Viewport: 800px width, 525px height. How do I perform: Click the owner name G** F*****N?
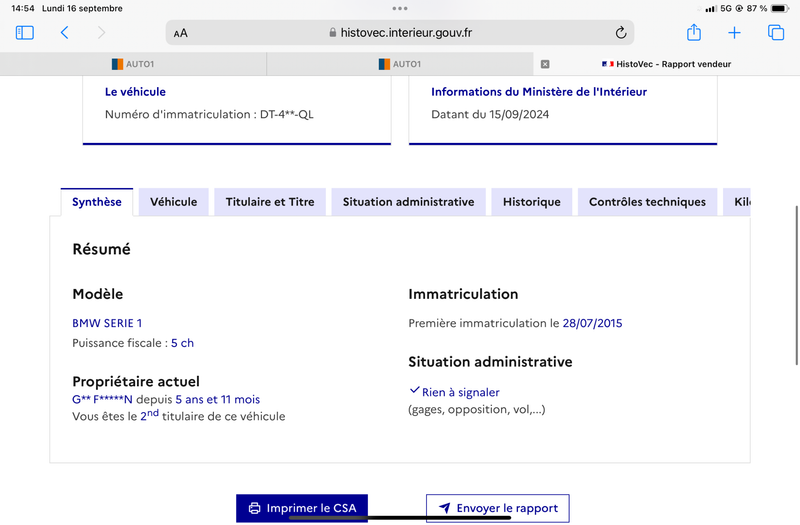pos(102,399)
